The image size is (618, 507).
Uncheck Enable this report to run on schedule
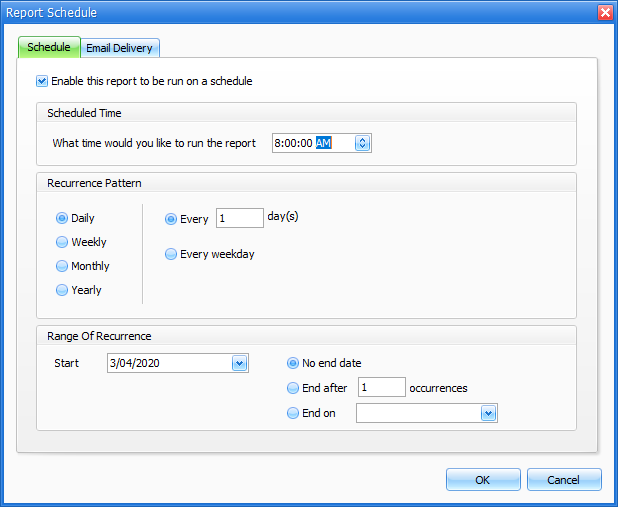click(x=42, y=81)
